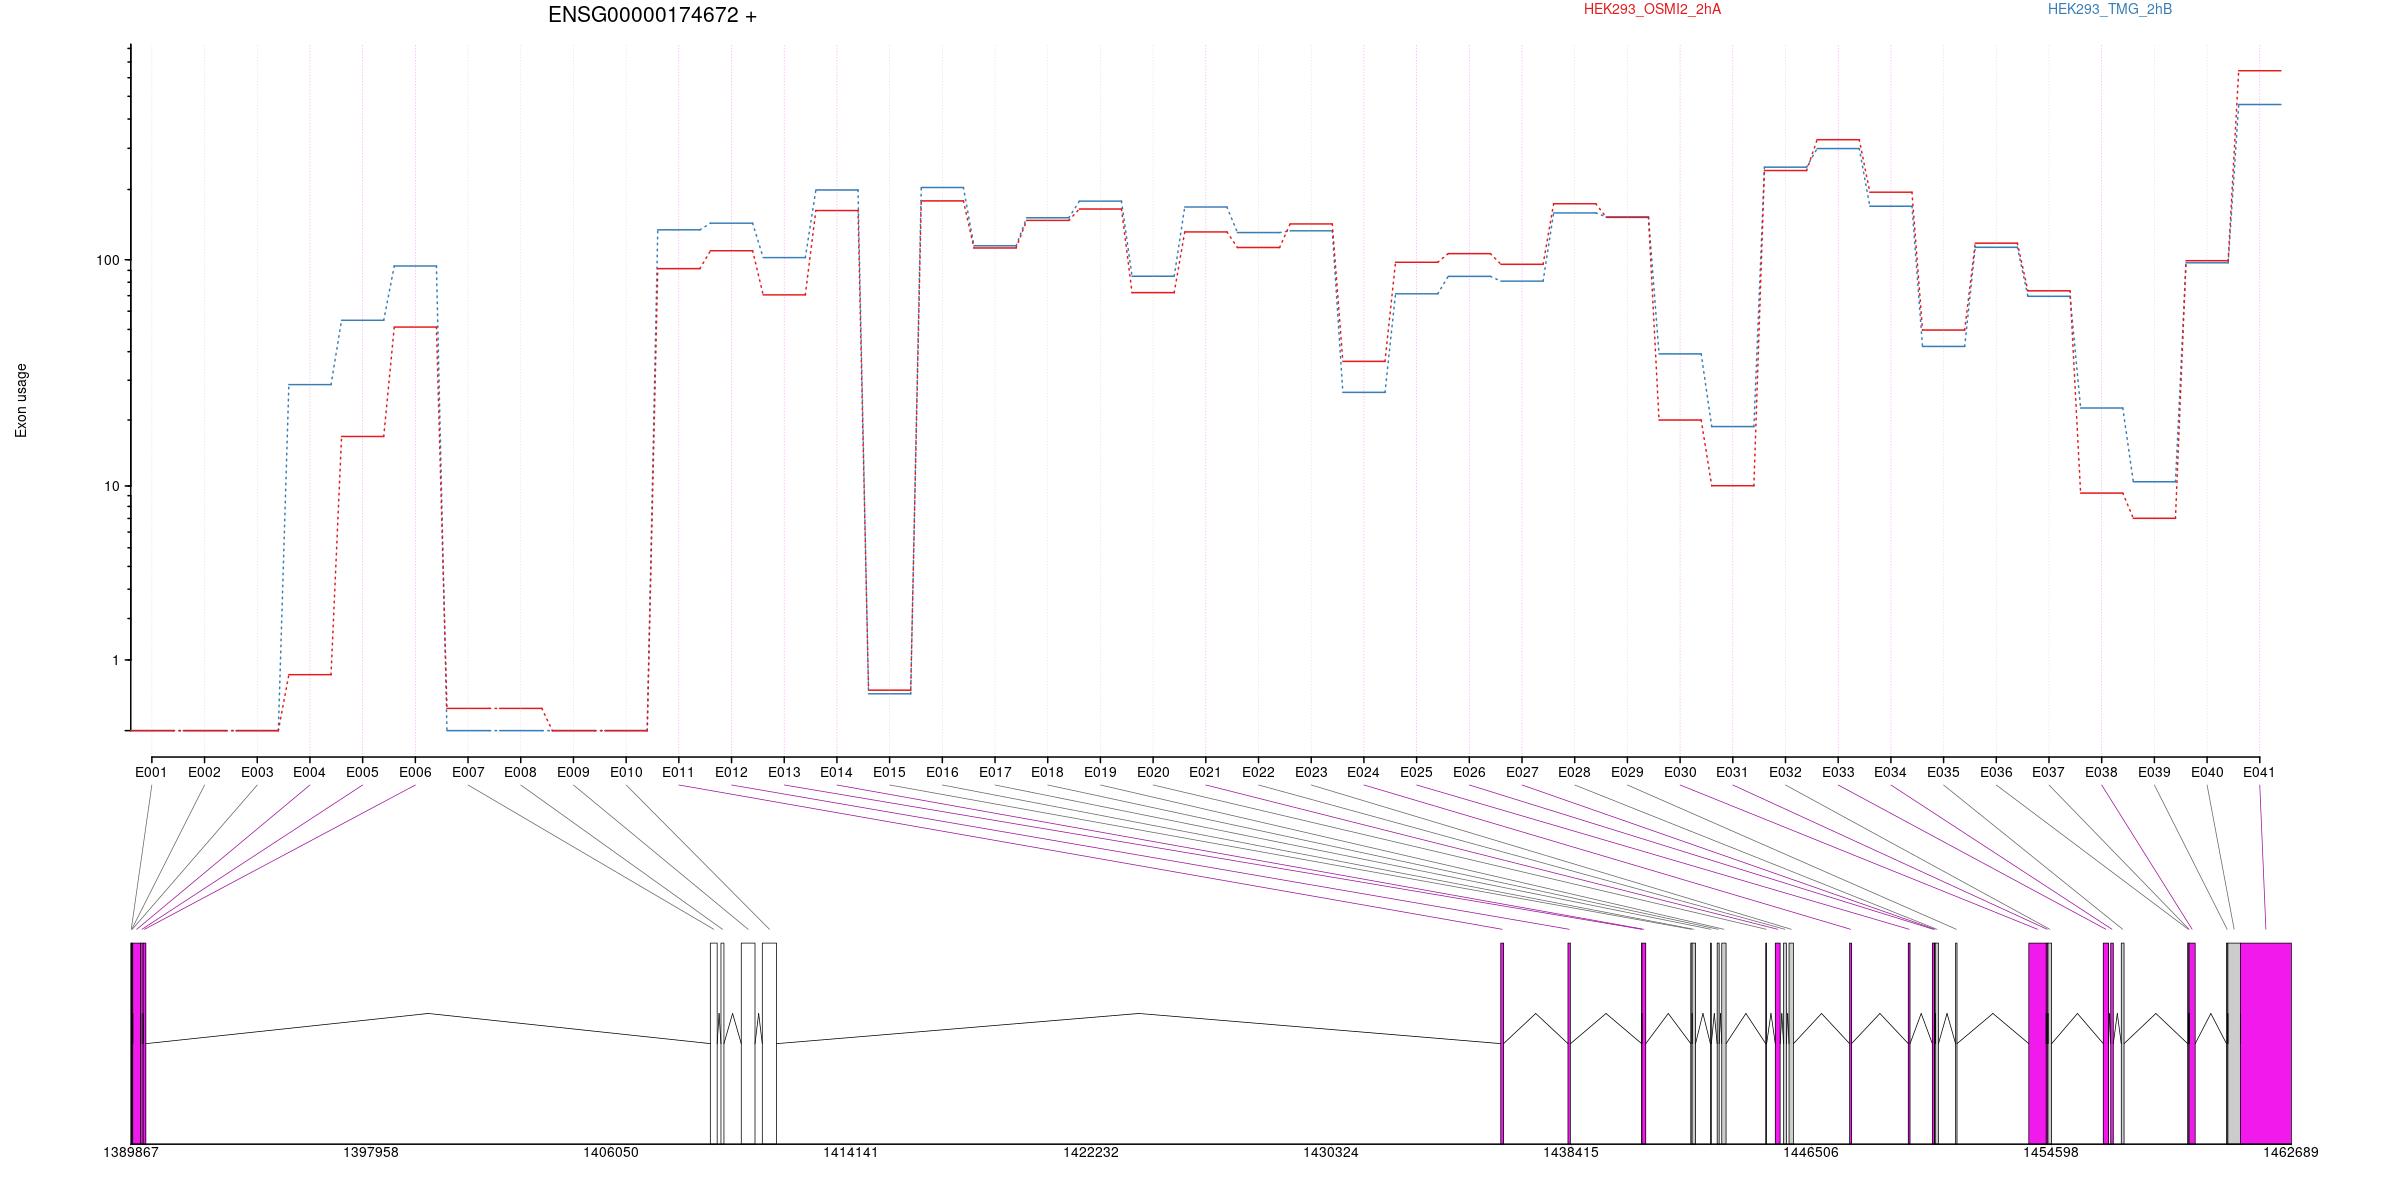Click the y-axis tick label 1
The width and height of the screenshot is (2400, 1200).
(114, 660)
